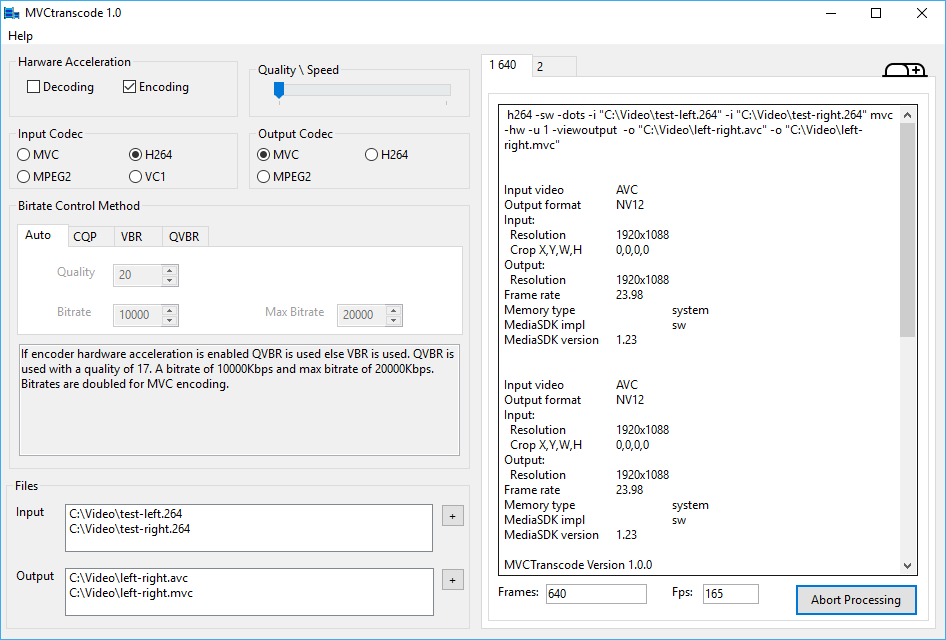
Task: Click the Quality \ Speed slider handle
Action: 279,90
